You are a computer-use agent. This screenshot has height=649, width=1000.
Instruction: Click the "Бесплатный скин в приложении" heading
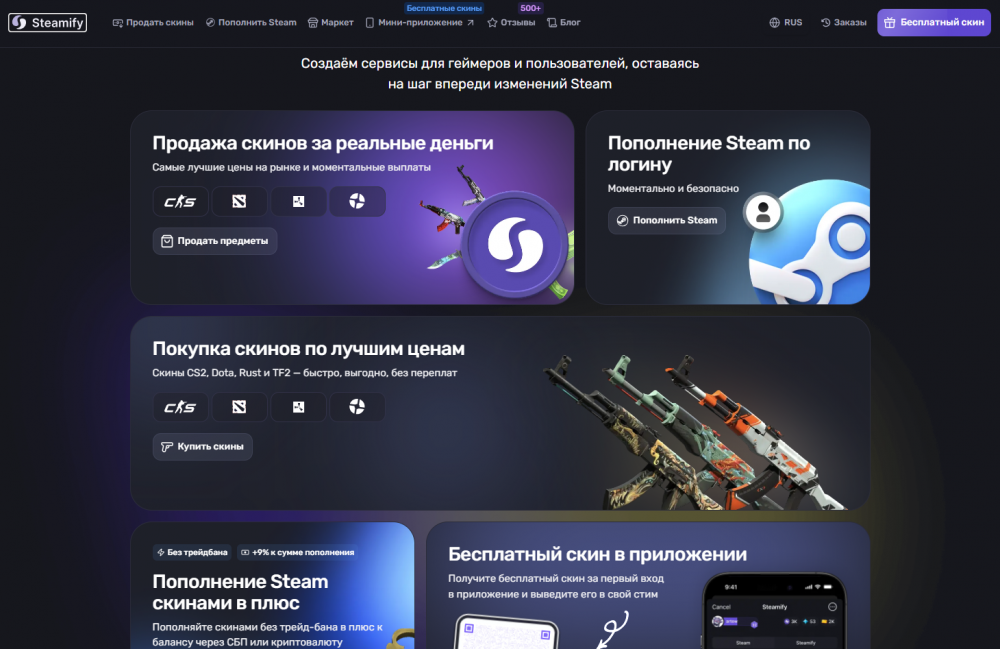(598, 554)
